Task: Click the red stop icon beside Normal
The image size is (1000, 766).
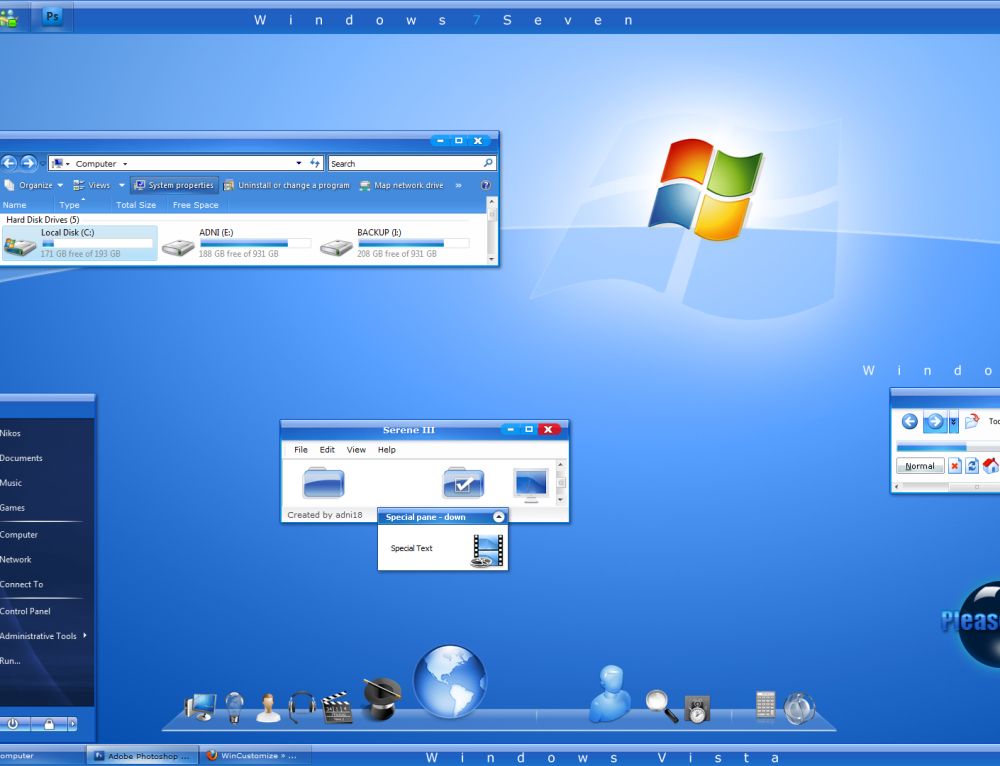Action: point(954,466)
